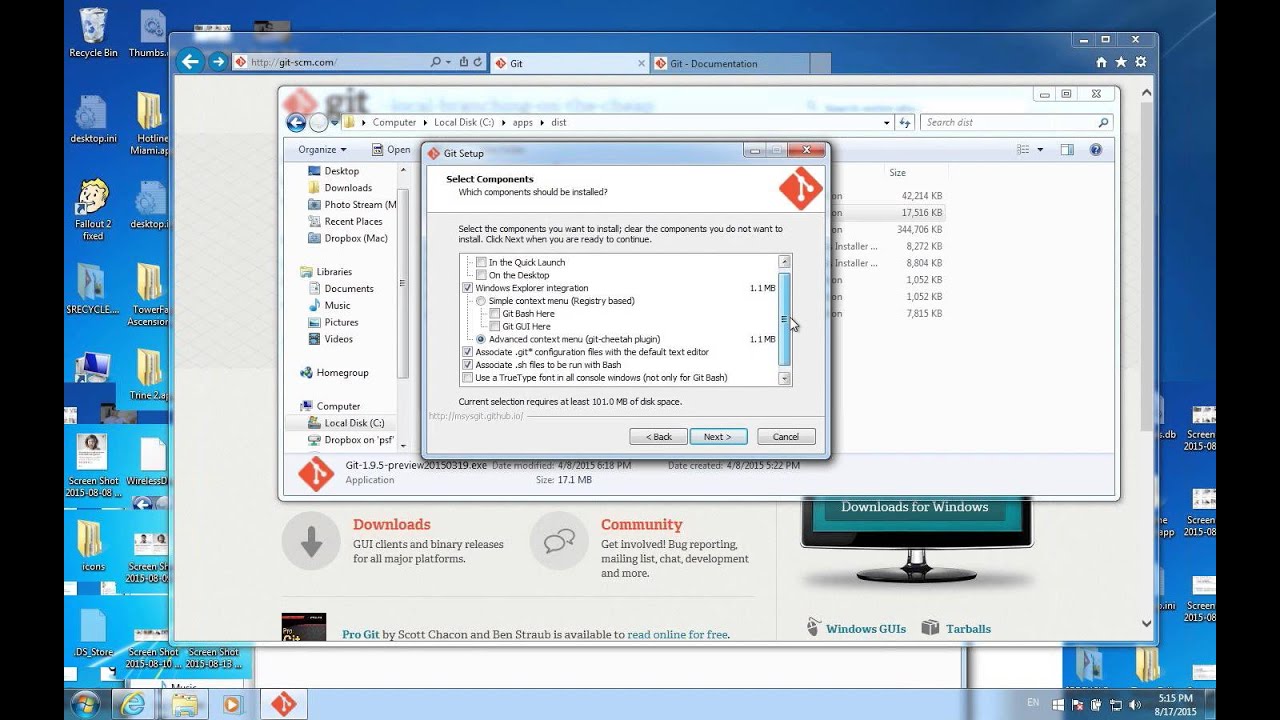The image size is (1280, 720).
Task: Open the Community link on git page
Action: tap(642, 525)
